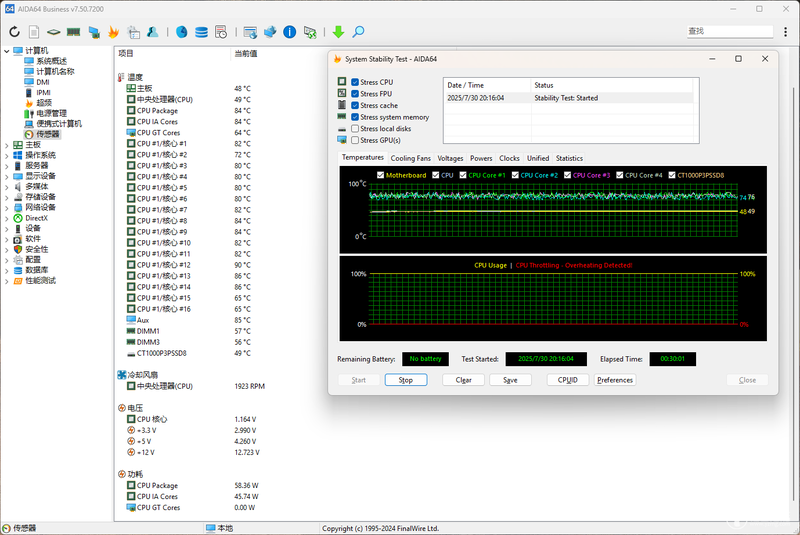The height and width of the screenshot is (535, 800).
Task: Click the 当前值 column header
Action: pyautogui.click(x=245, y=53)
